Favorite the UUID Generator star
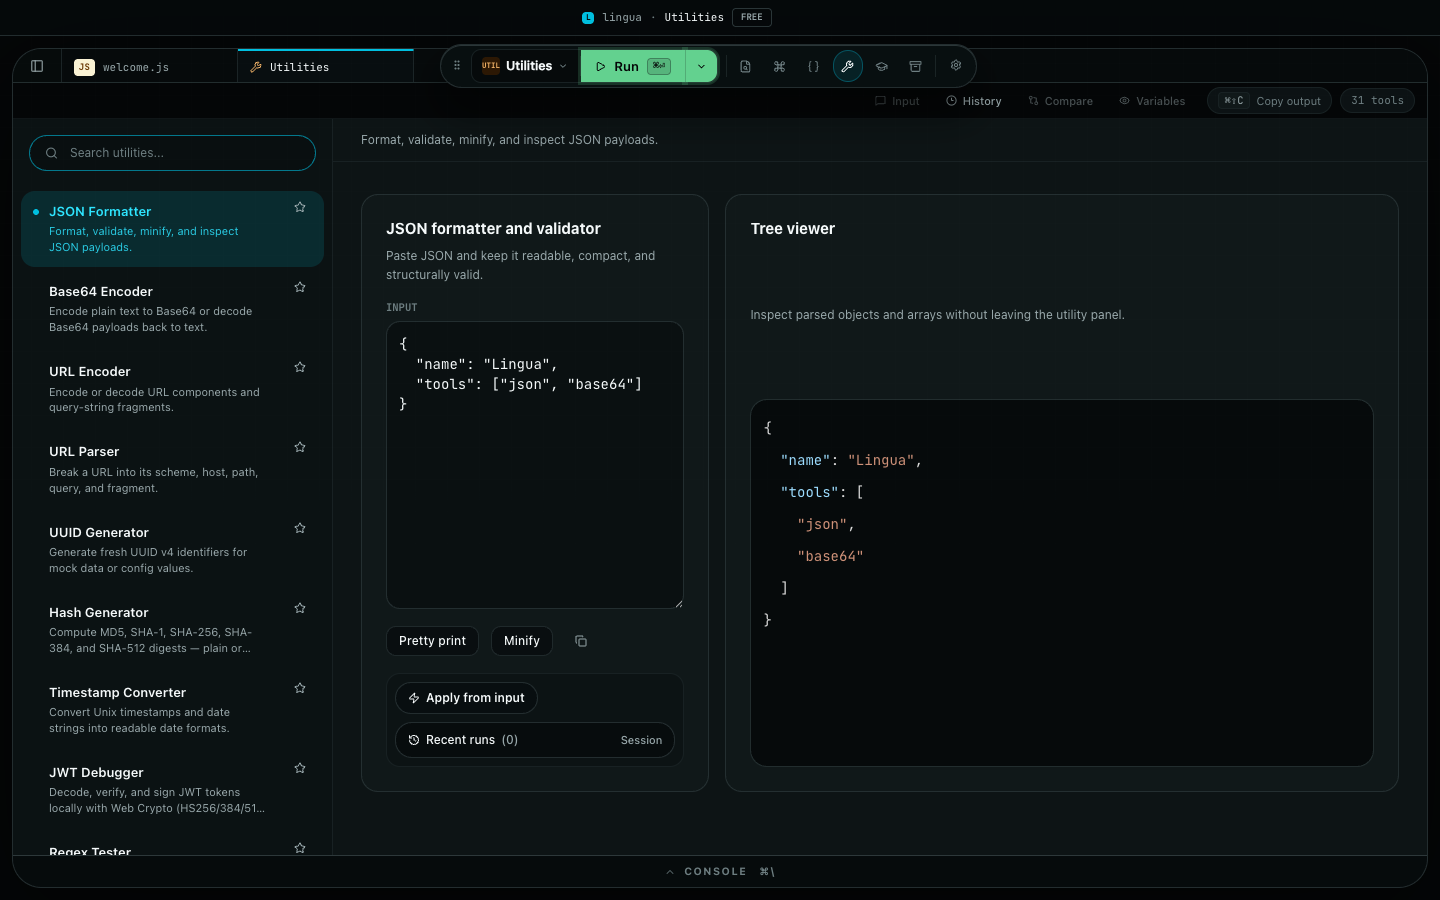This screenshot has height=900, width=1440. pos(300,528)
